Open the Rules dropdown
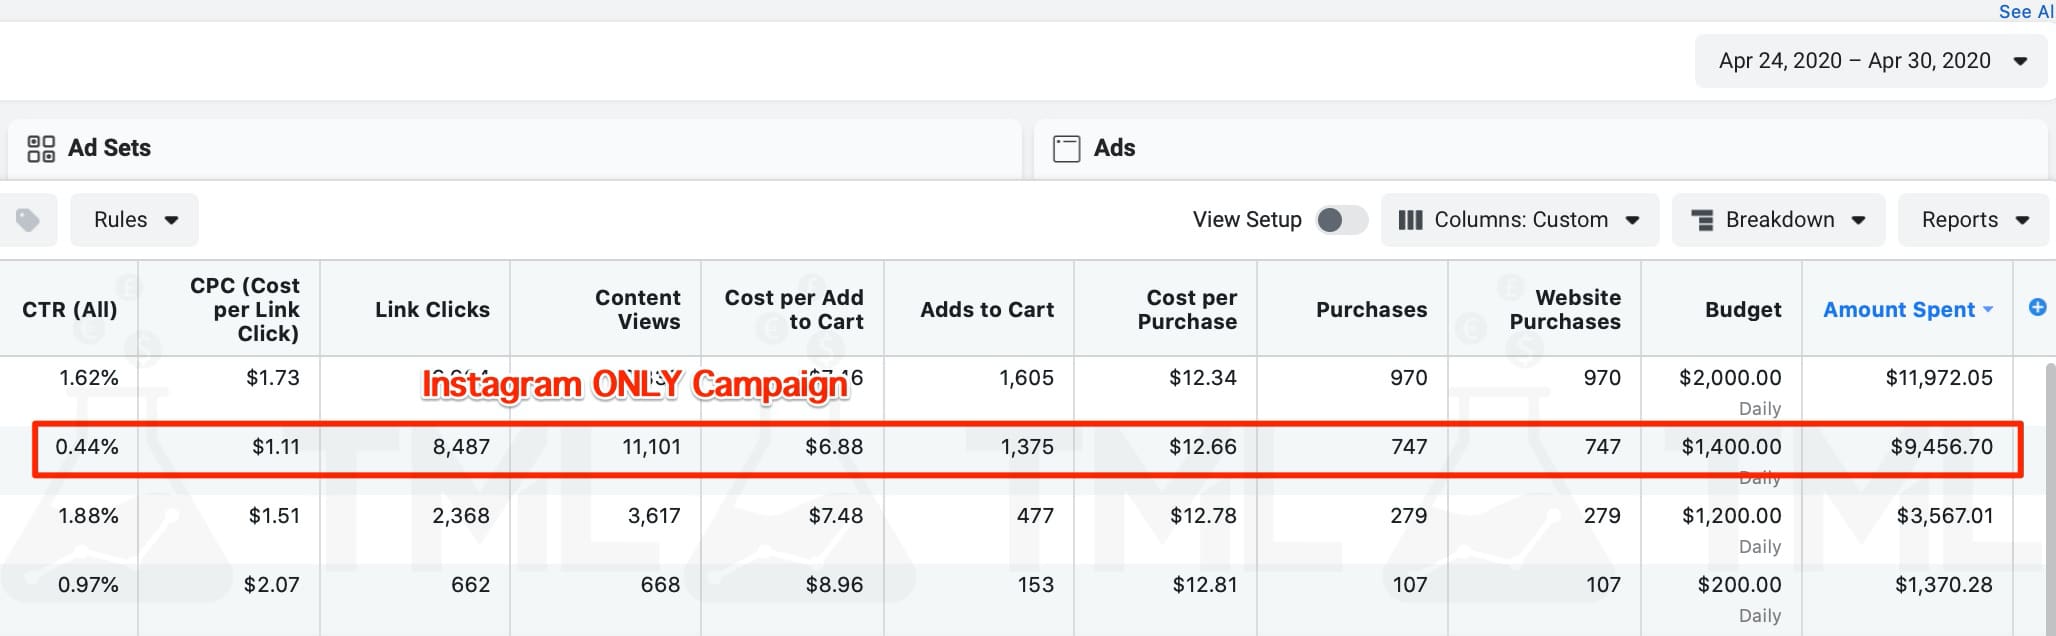 click(135, 220)
